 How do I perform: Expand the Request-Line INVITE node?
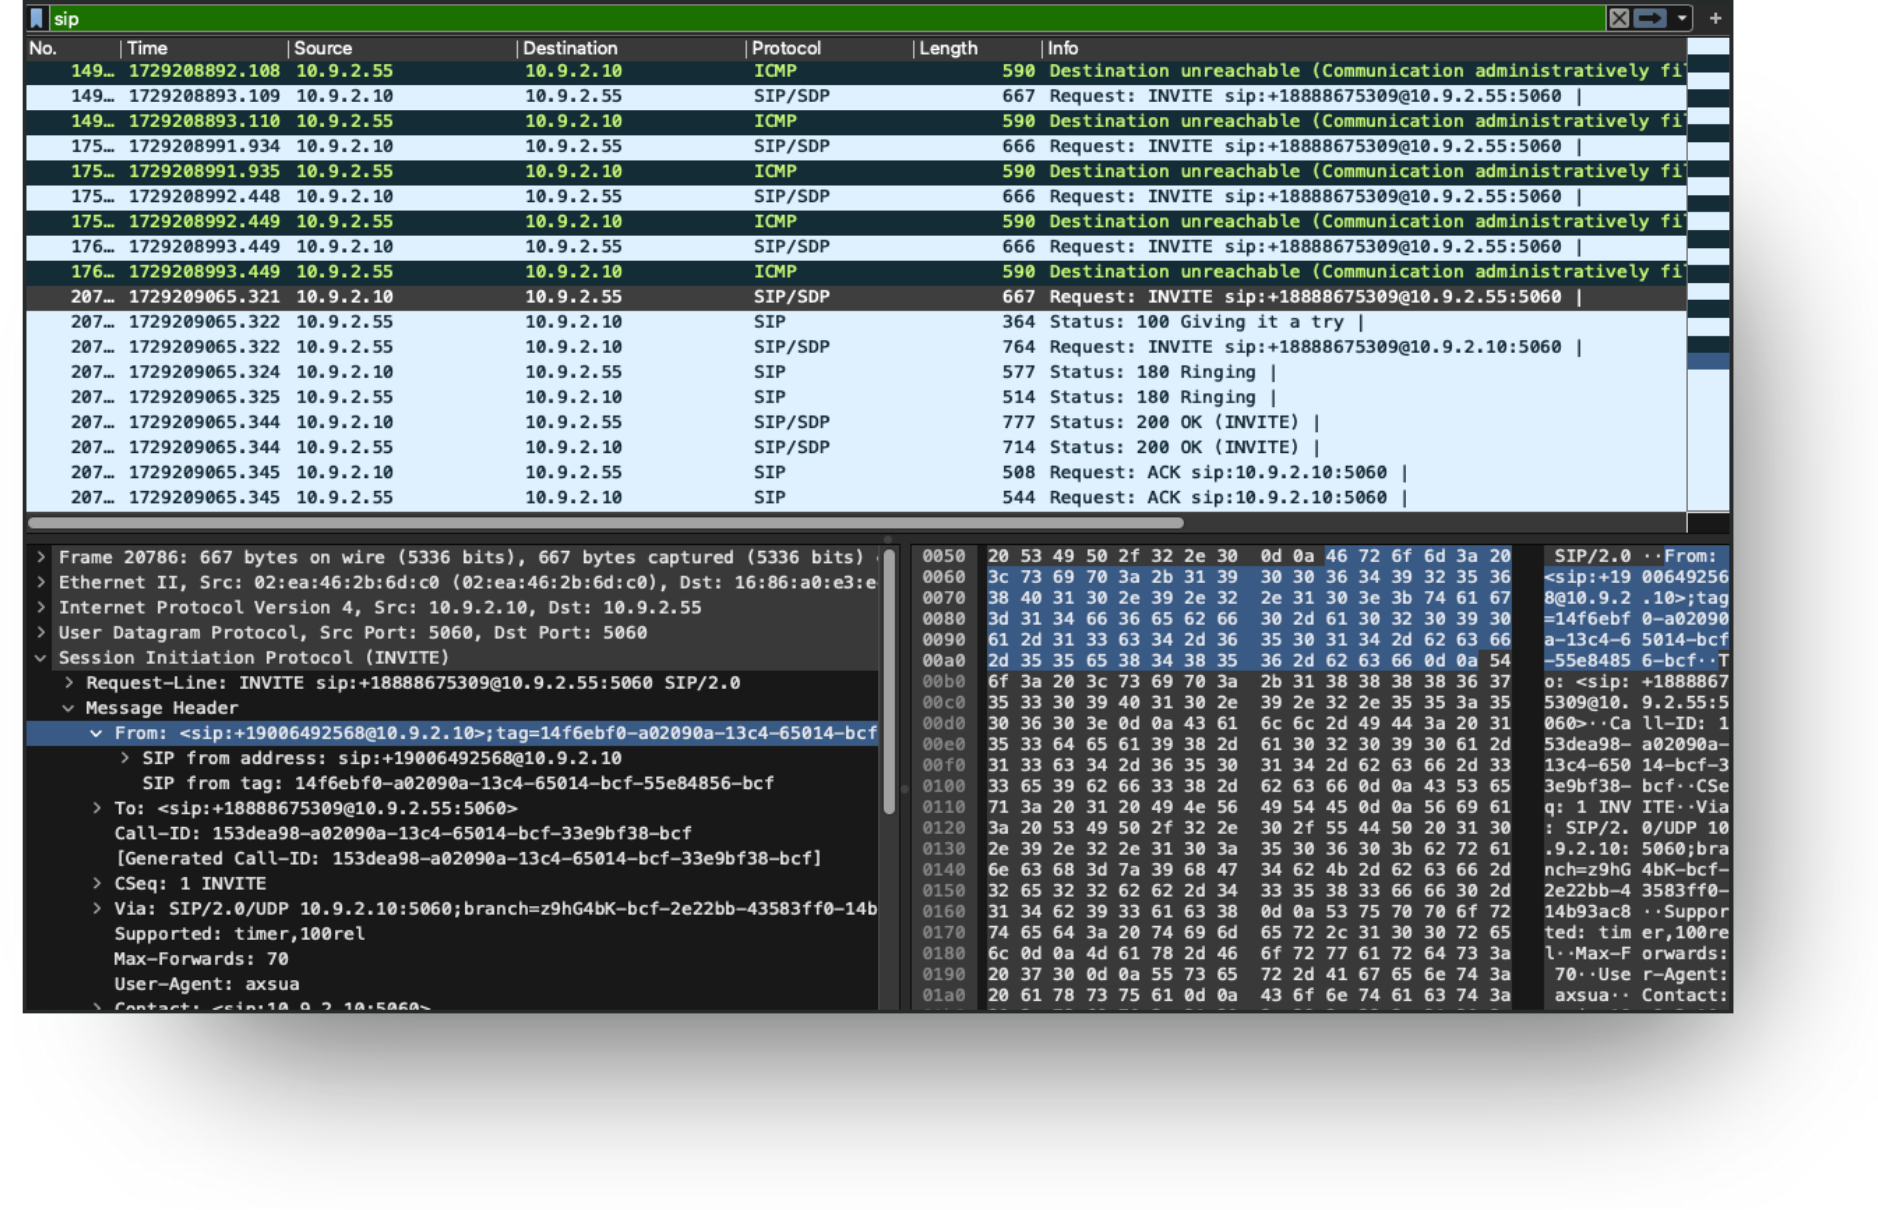69,682
